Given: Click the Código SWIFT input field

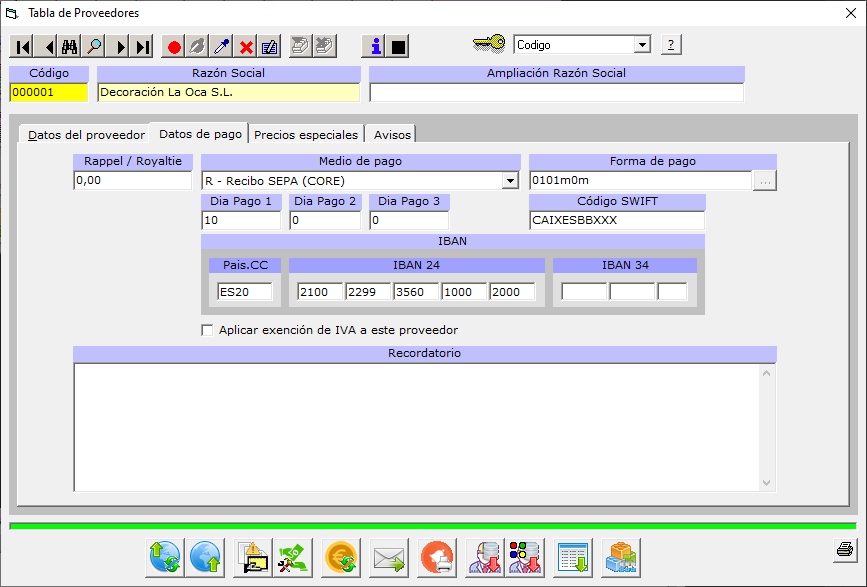Looking at the screenshot, I should [616, 221].
